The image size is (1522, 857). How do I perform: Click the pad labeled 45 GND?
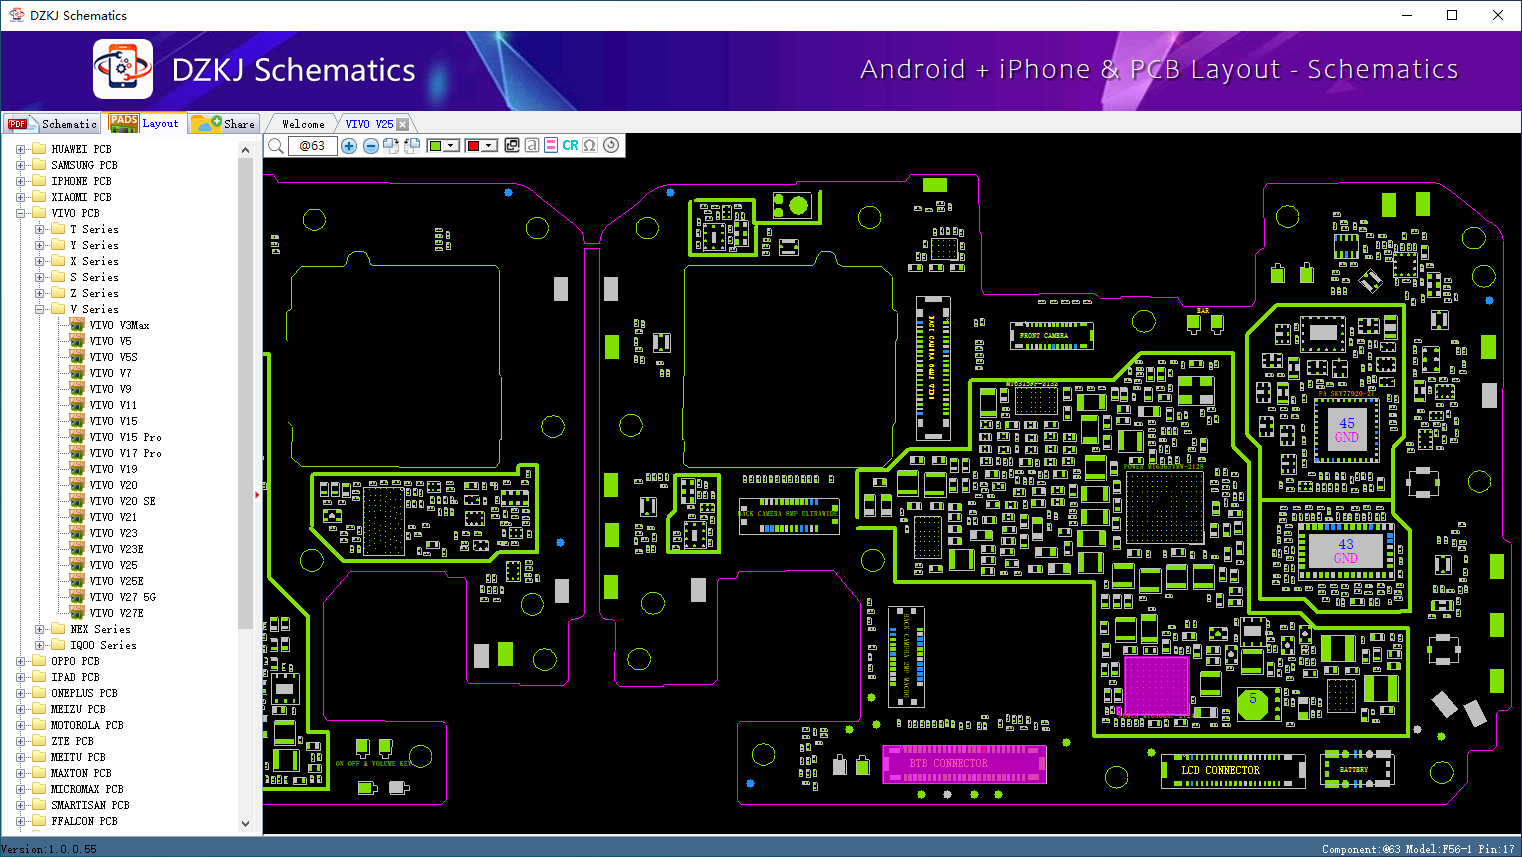click(x=1347, y=430)
